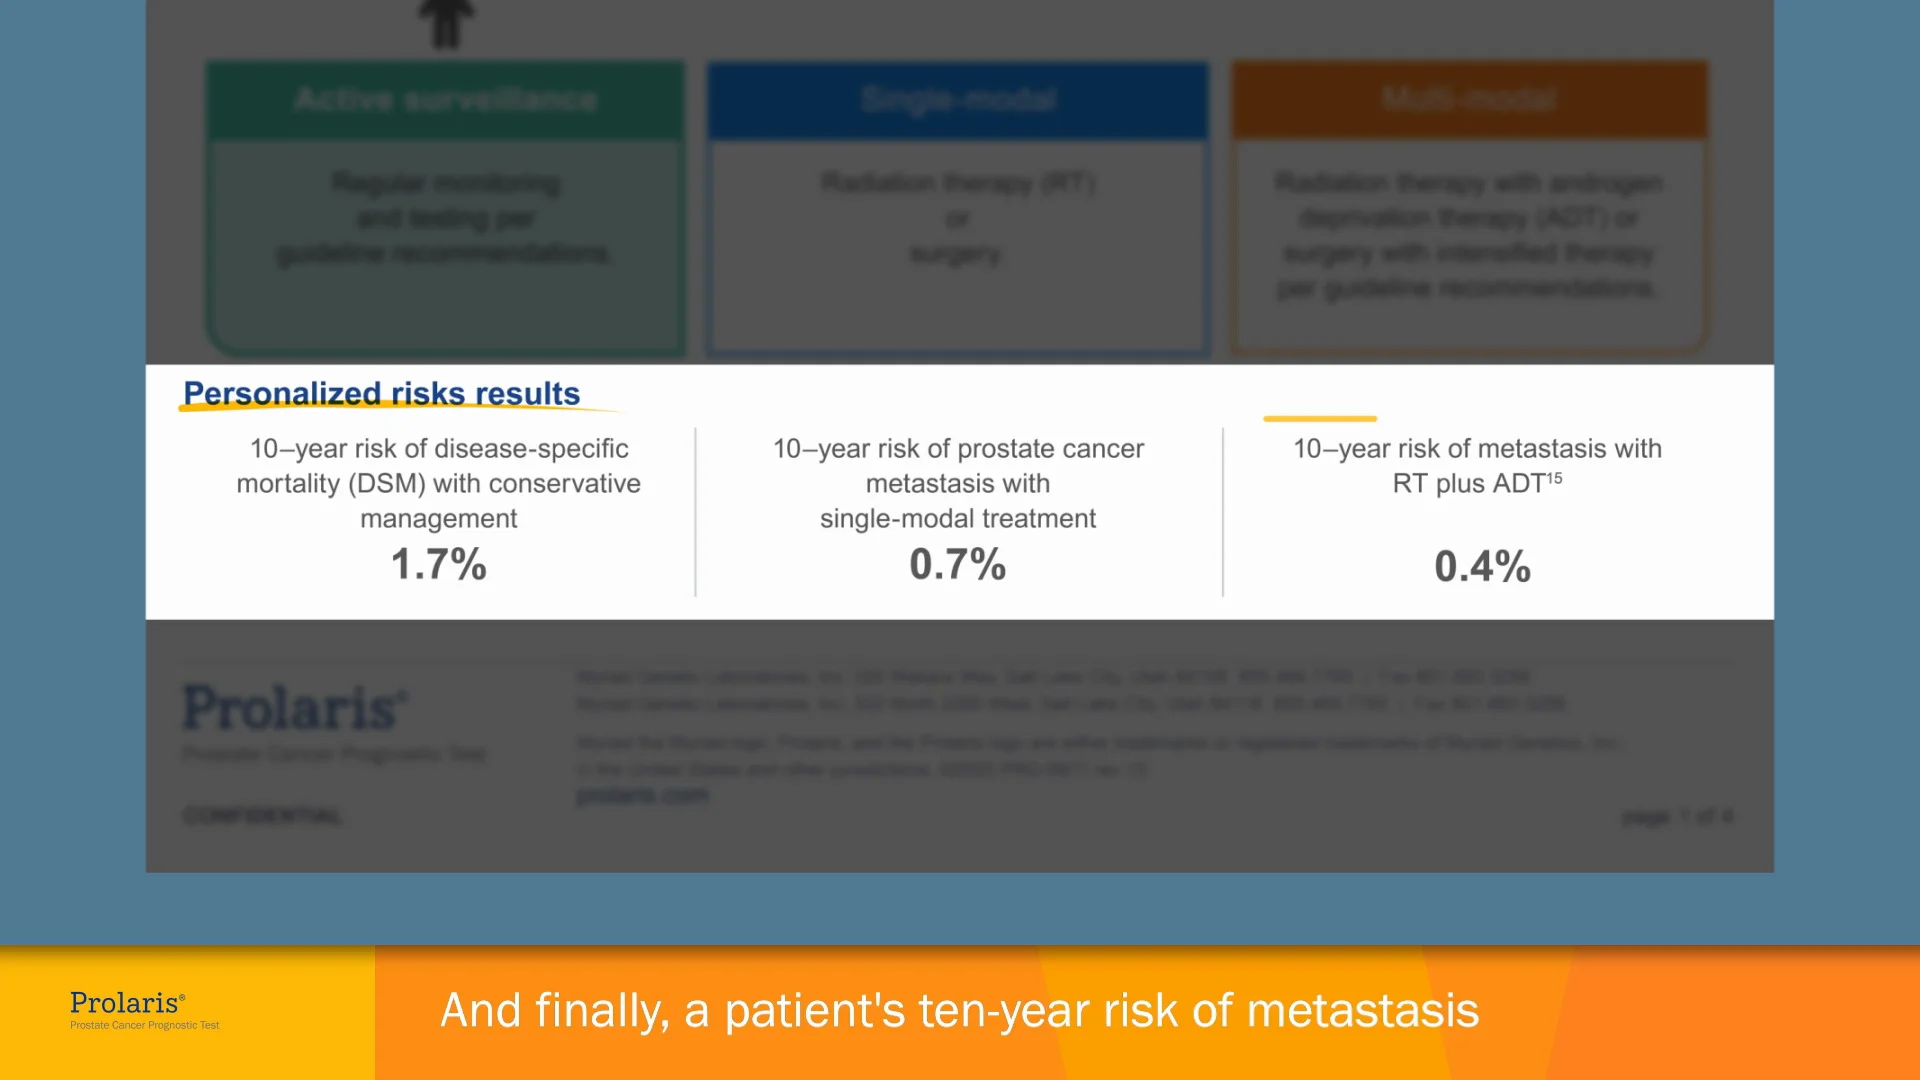The height and width of the screenshot is (1080, 1920).
Task: Click the yellow highlight bar above metastasis text
Action: tap(1319, 418)
